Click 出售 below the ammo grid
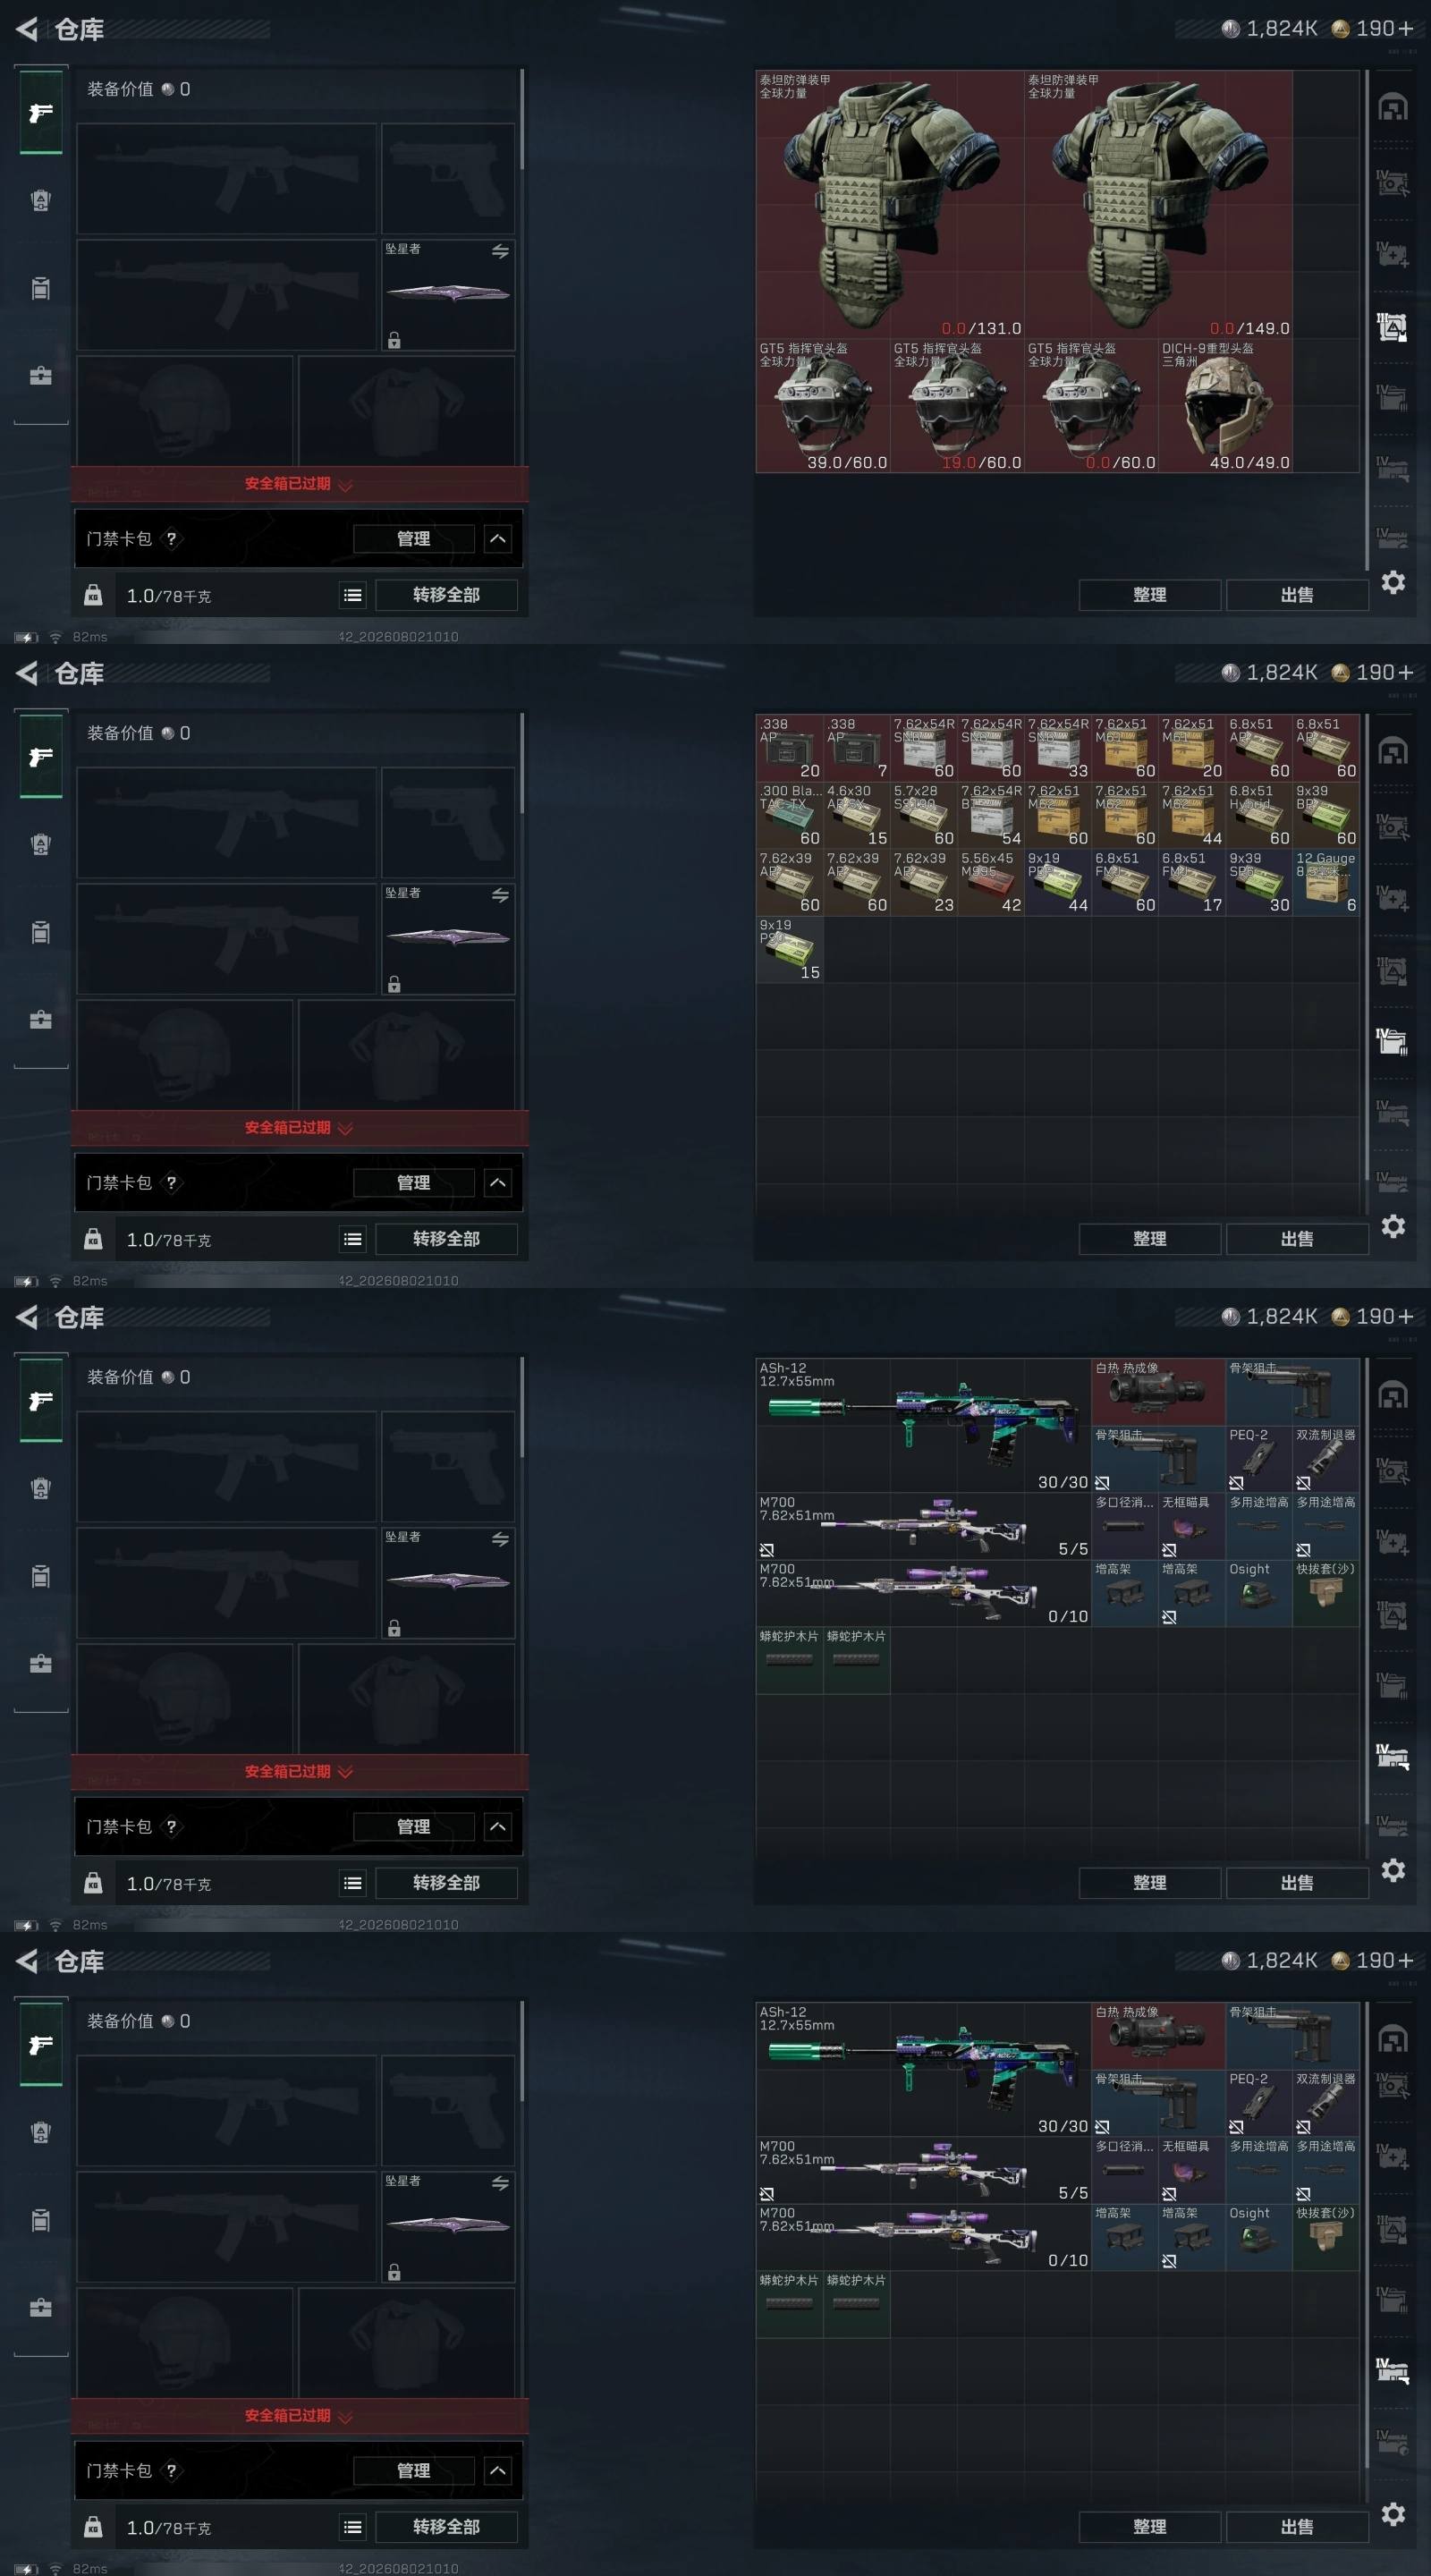Screen dimensions: 1431x2576 (1297, 1239)
